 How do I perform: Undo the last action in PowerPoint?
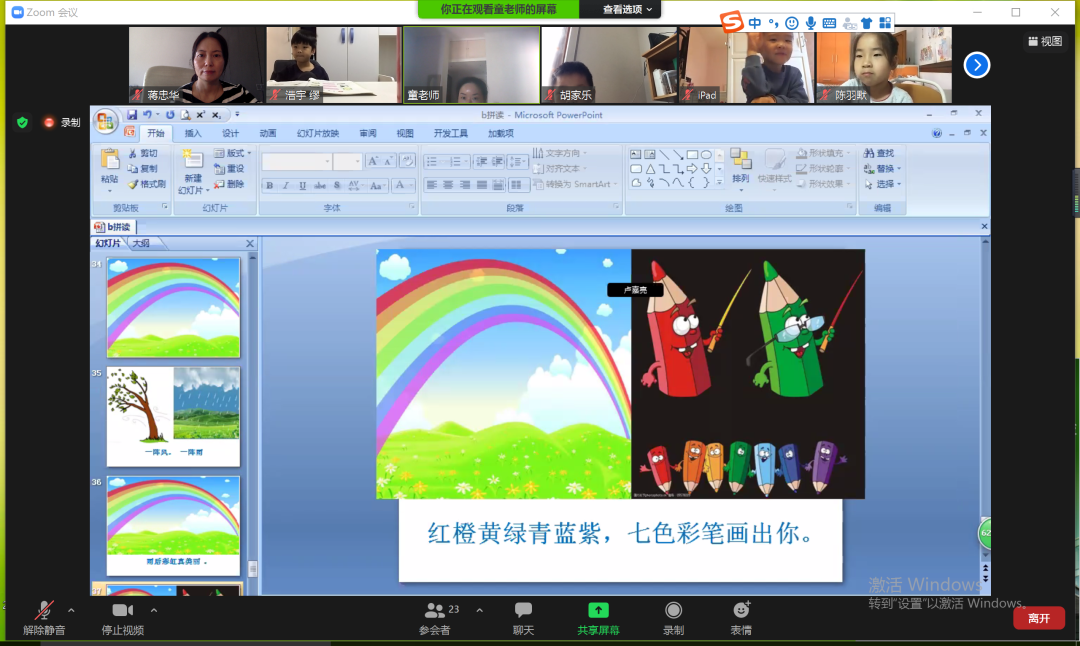(x=147, y=115)
